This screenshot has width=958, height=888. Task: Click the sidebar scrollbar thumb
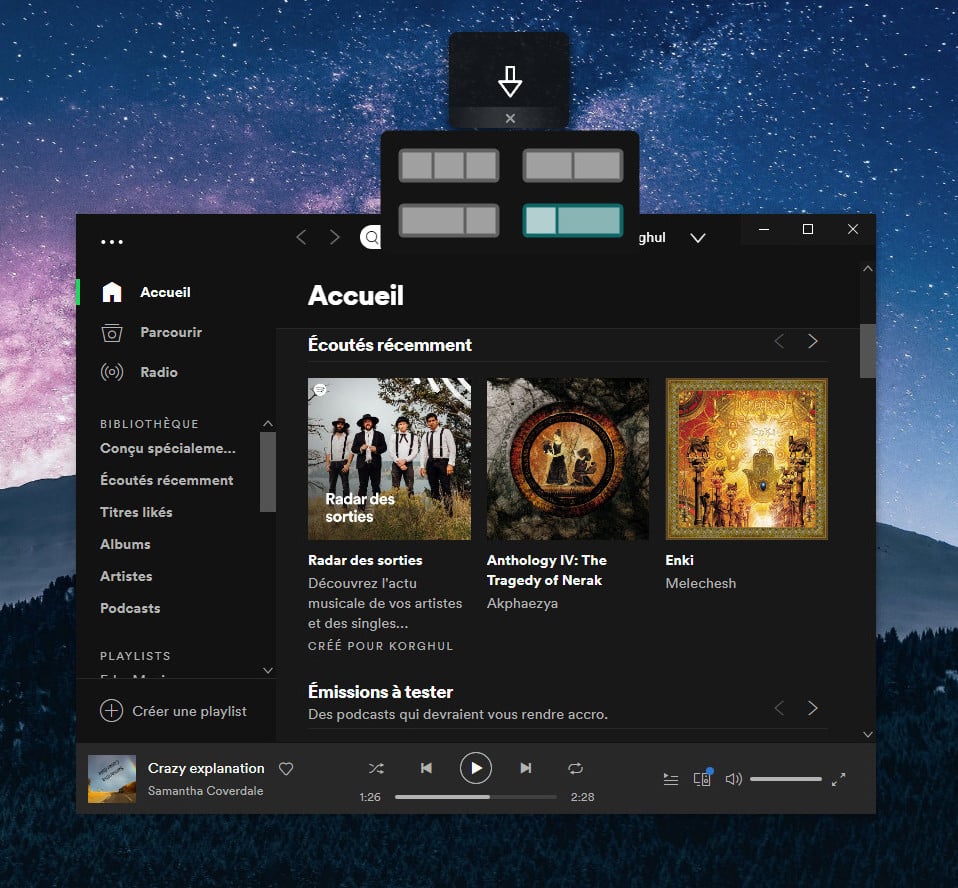(268, 472)
